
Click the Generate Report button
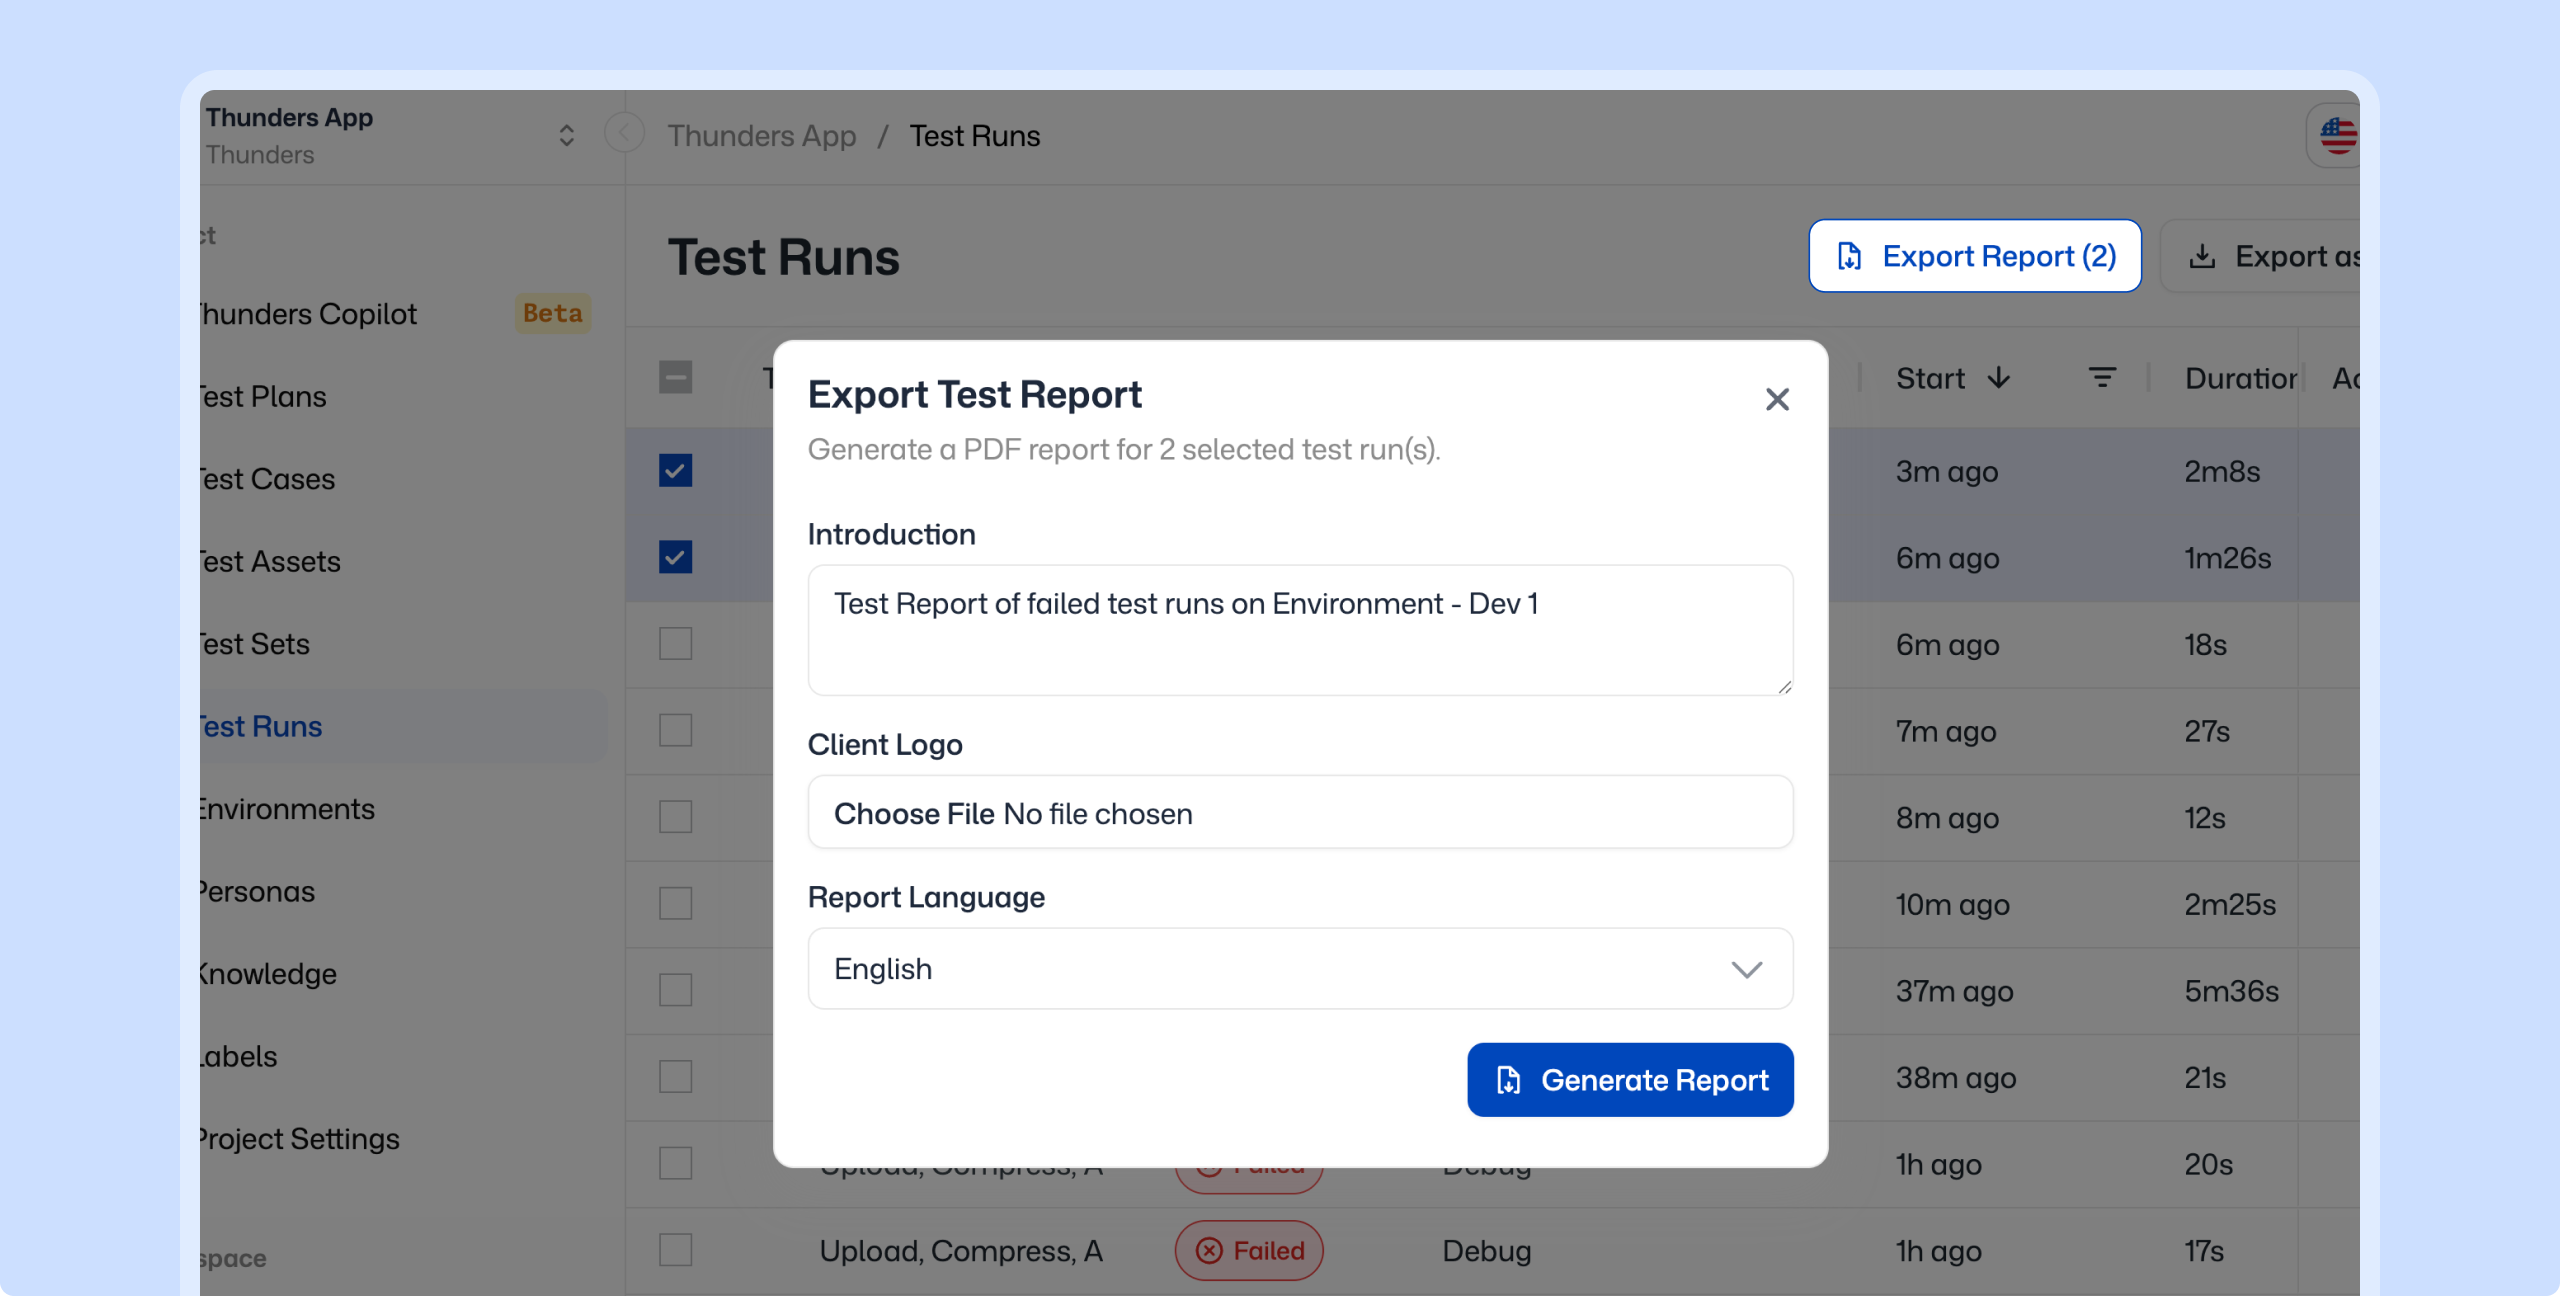click(x=1629, y=1080)
